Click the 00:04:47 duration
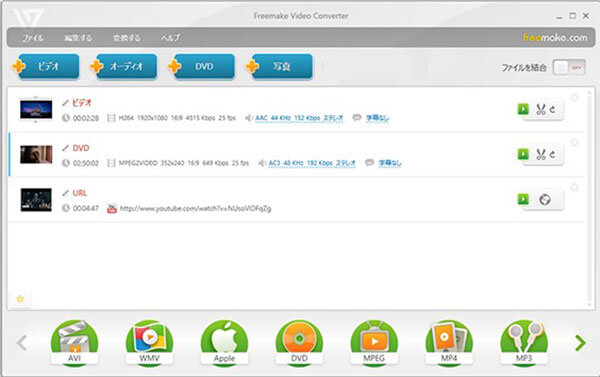Image resolution: width=600 pixels, height=377 pixels. [x=86, y=209]
